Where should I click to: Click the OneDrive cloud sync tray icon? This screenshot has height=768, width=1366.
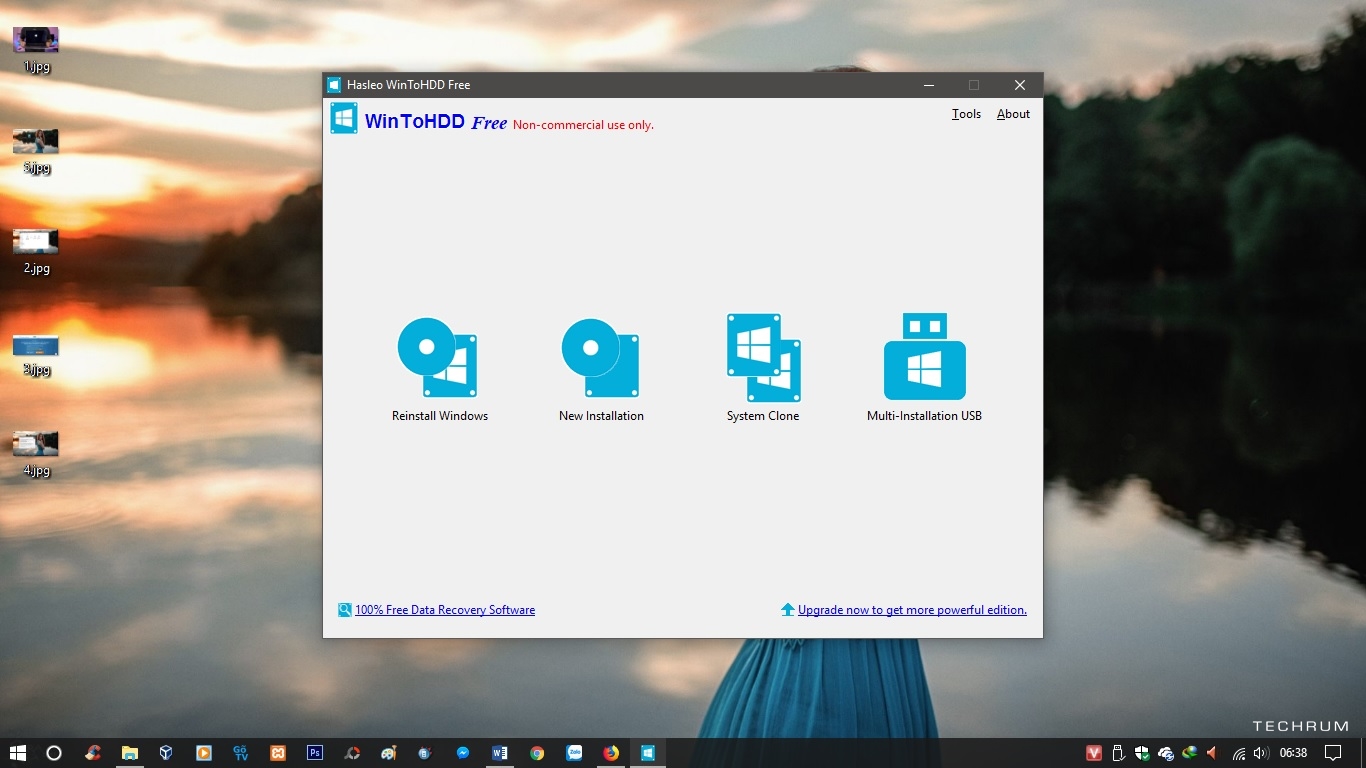(1166, 753)
